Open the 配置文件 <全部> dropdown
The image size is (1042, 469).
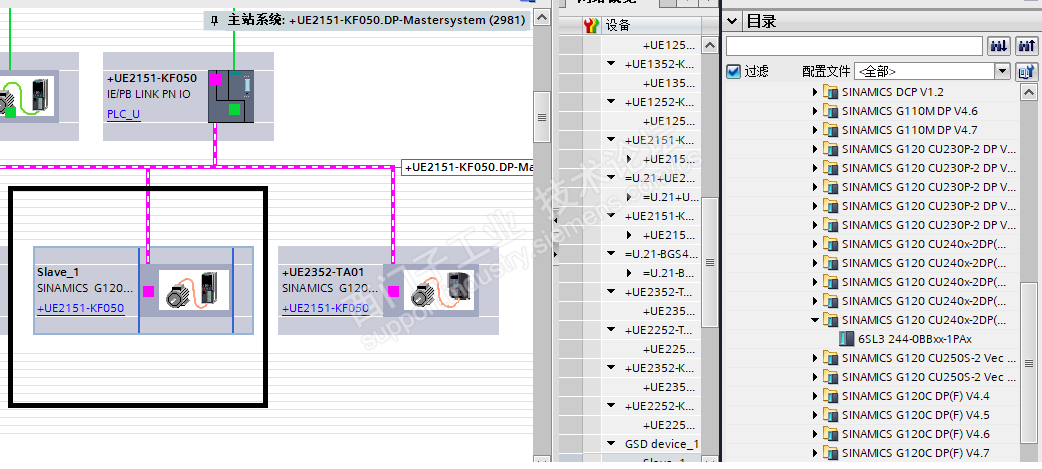coord(1002,71)
